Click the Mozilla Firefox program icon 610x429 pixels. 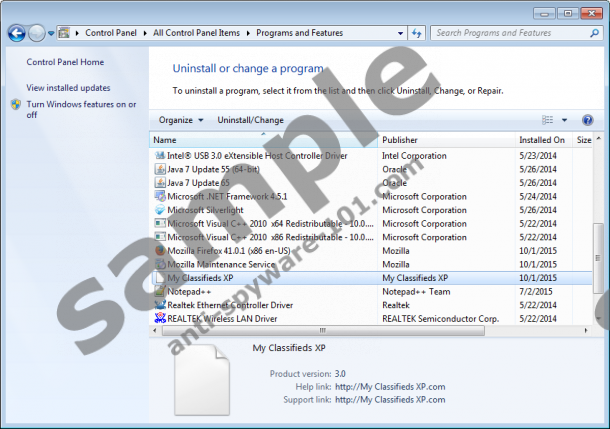pos(160,250)
